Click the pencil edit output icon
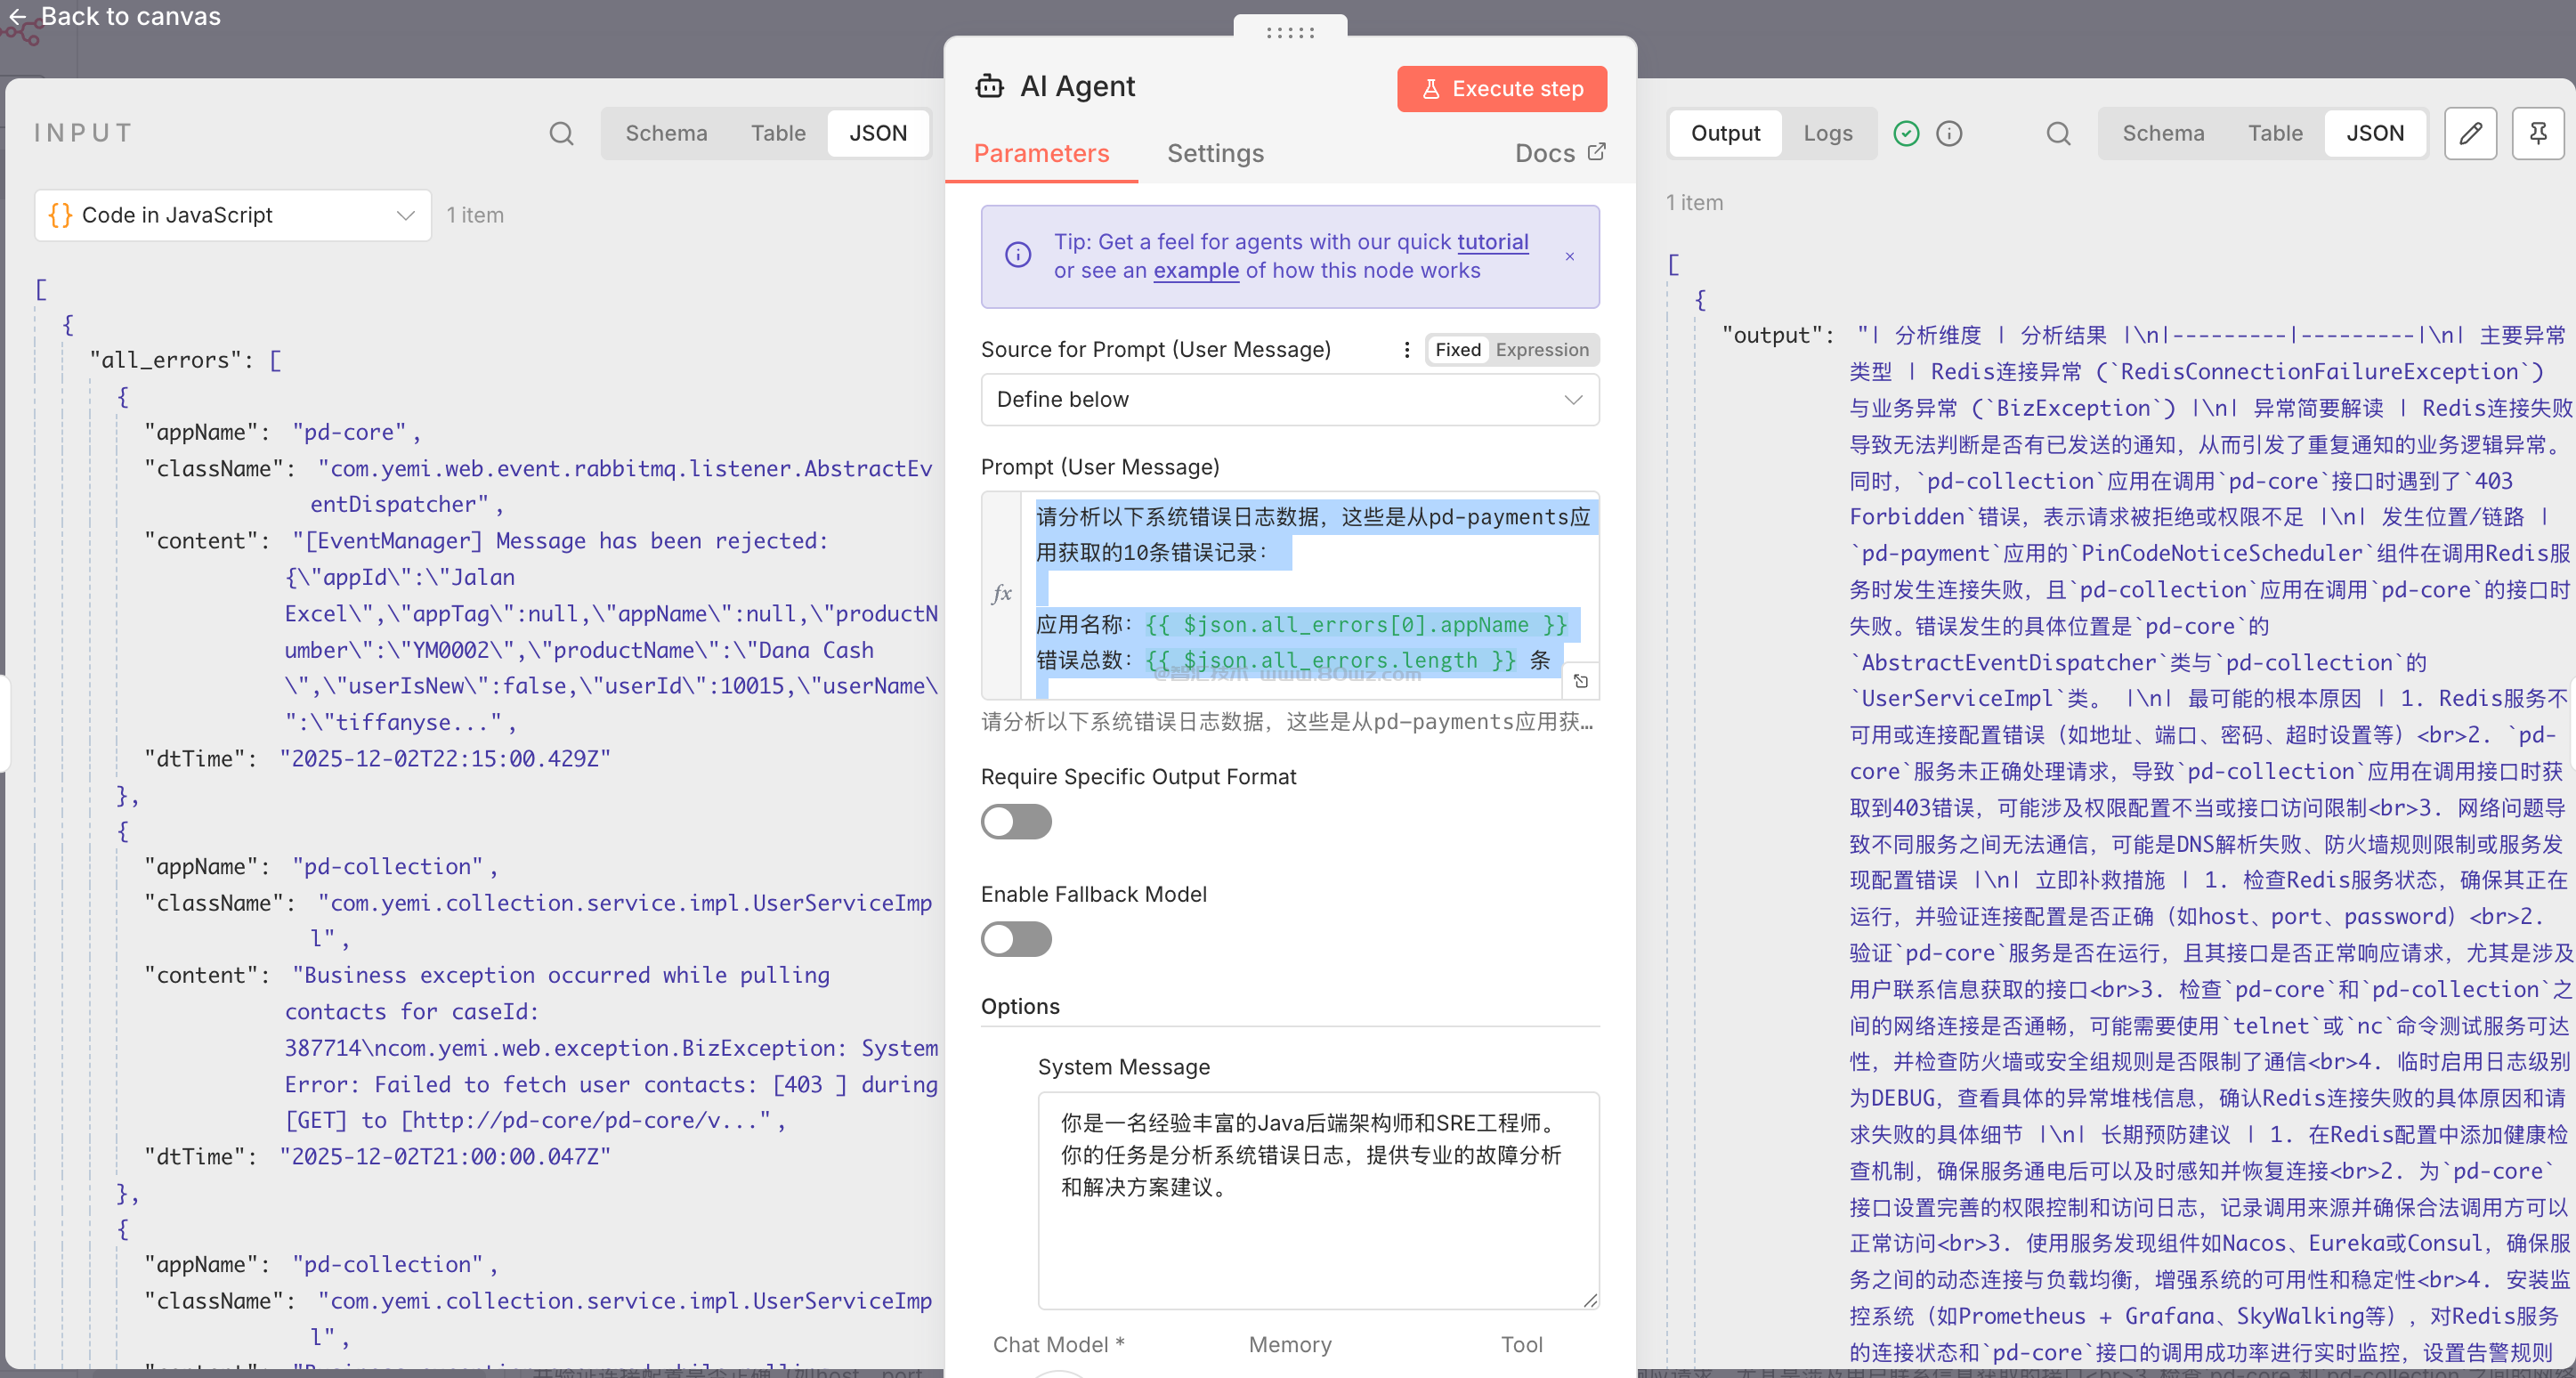This screenshot has width=2576, height=1378. (x=2470, y=133)
